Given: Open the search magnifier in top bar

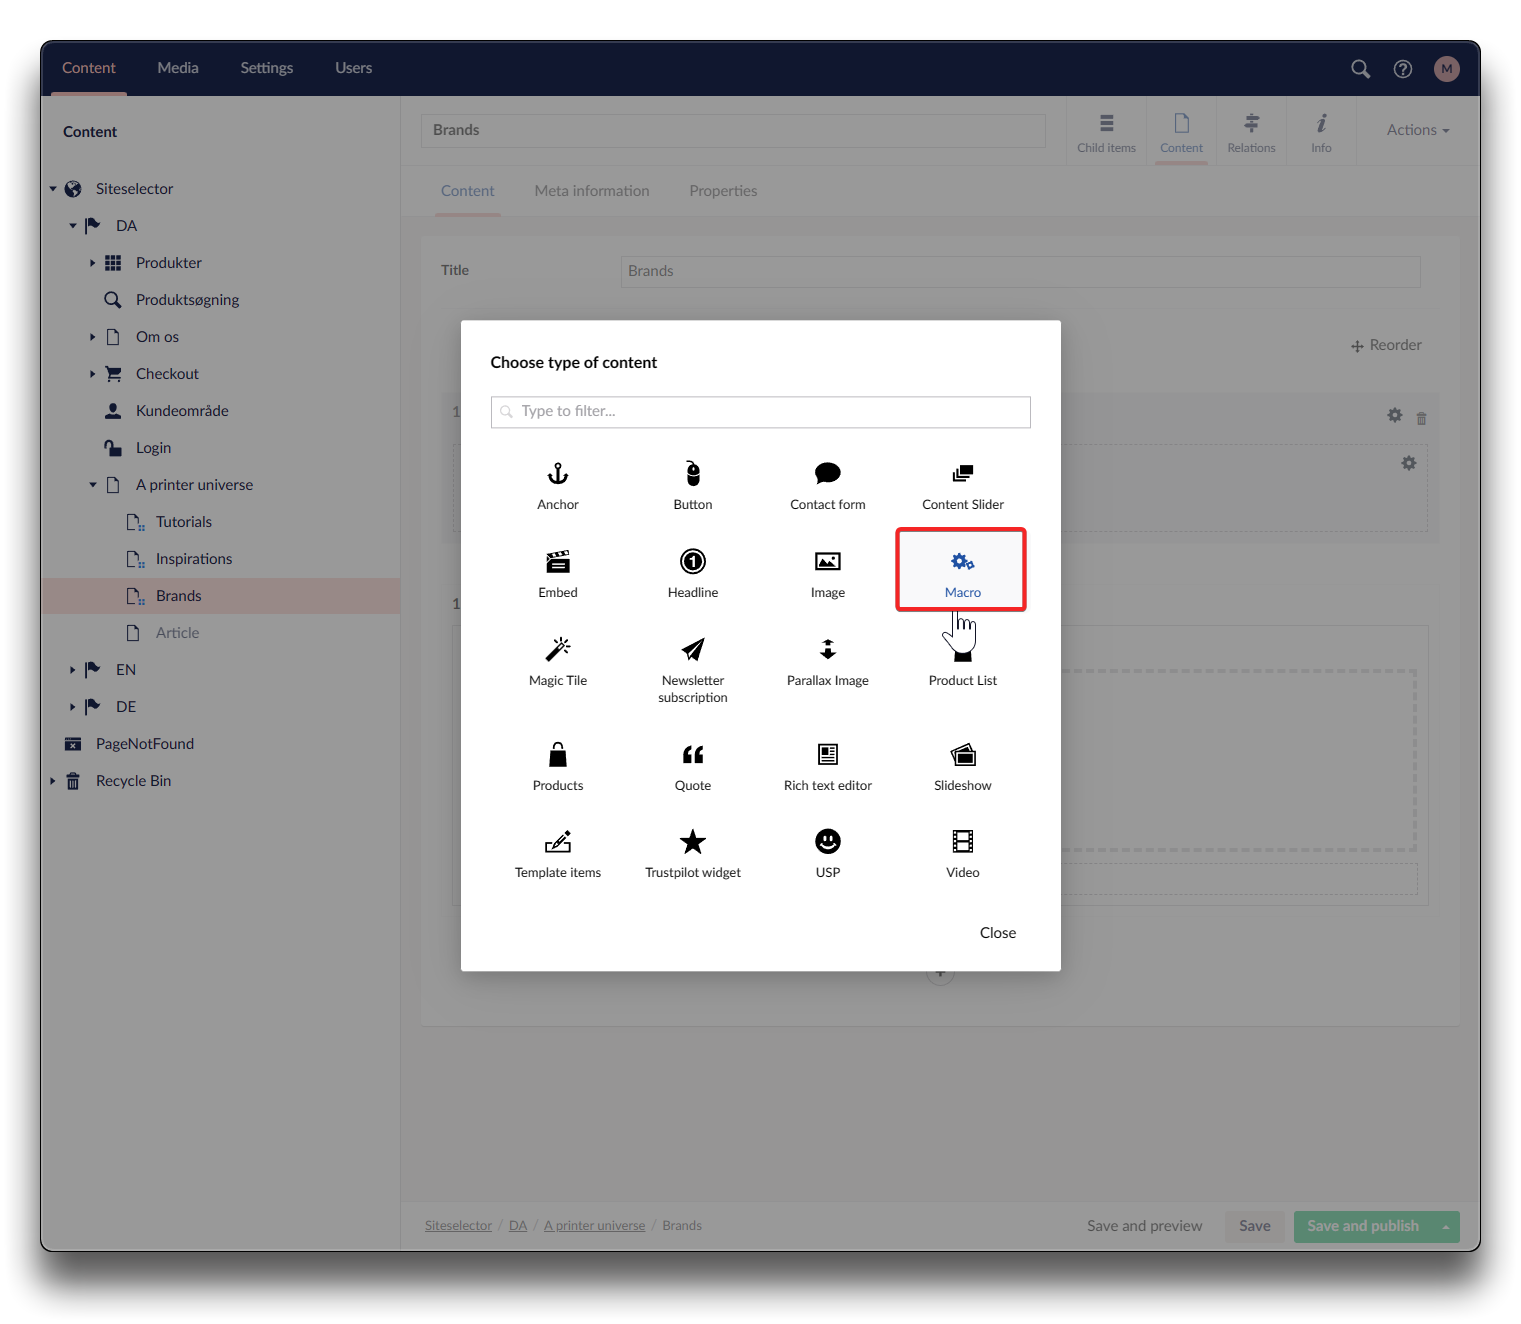Looking at the screenshot, I should tap(1360, 69).
